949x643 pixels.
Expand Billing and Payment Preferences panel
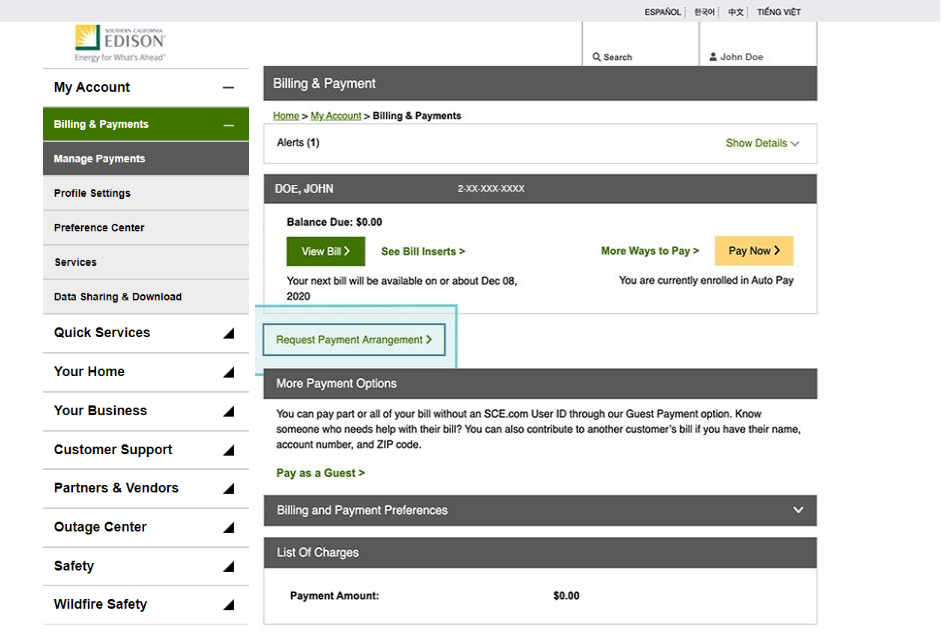click(798, 510)
